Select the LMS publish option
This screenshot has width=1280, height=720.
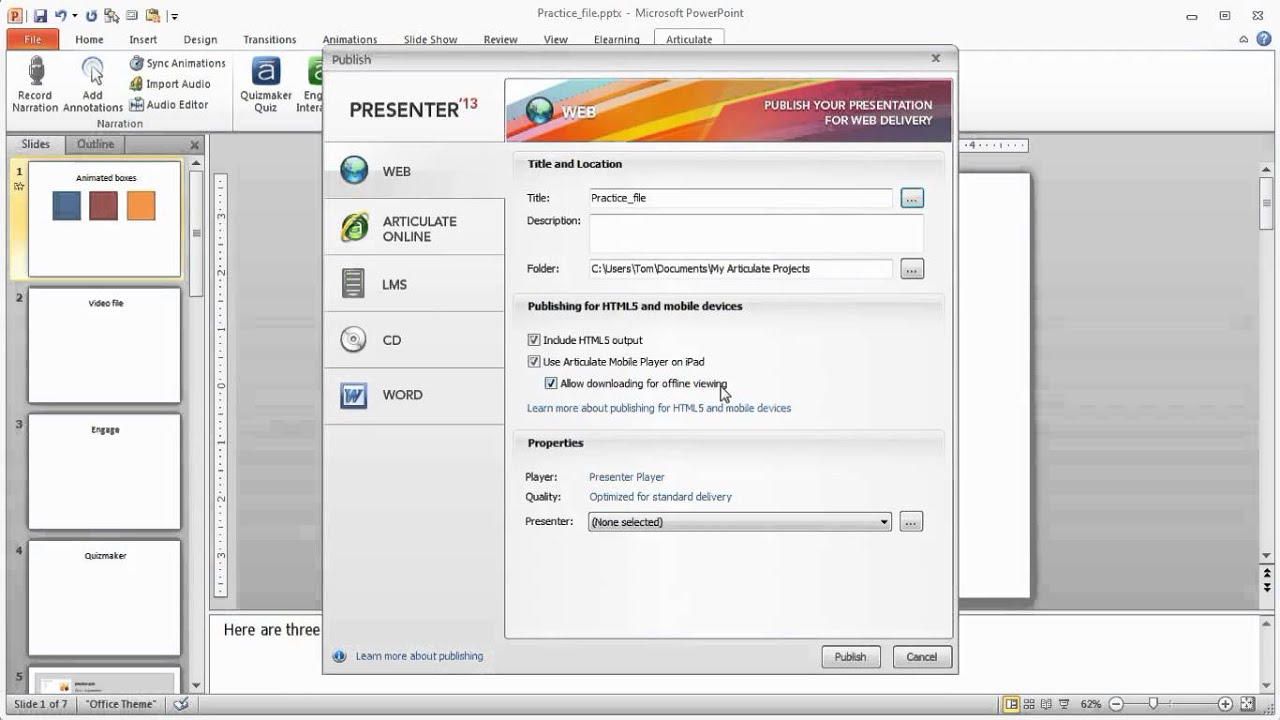click(x=414, y=284)
